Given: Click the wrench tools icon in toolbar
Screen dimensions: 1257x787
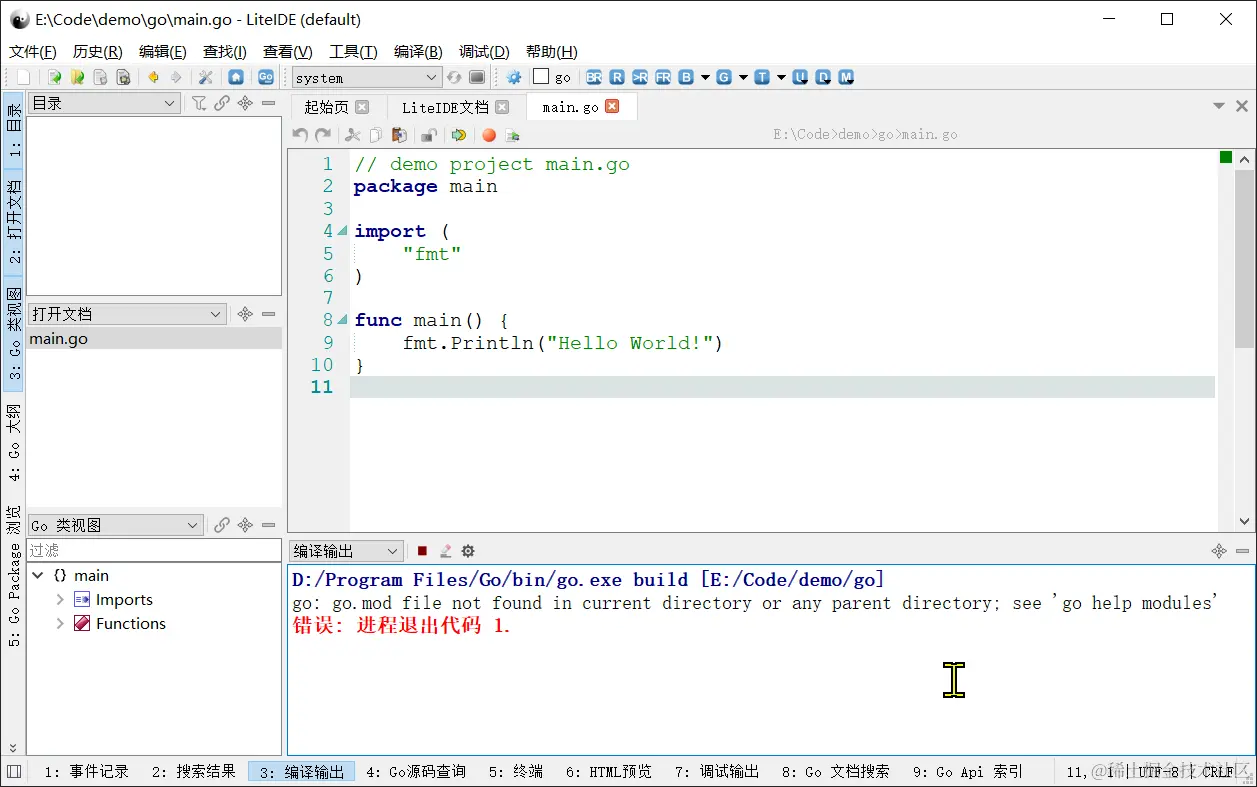Looking at the screenshot, I should tap(206, 77).
